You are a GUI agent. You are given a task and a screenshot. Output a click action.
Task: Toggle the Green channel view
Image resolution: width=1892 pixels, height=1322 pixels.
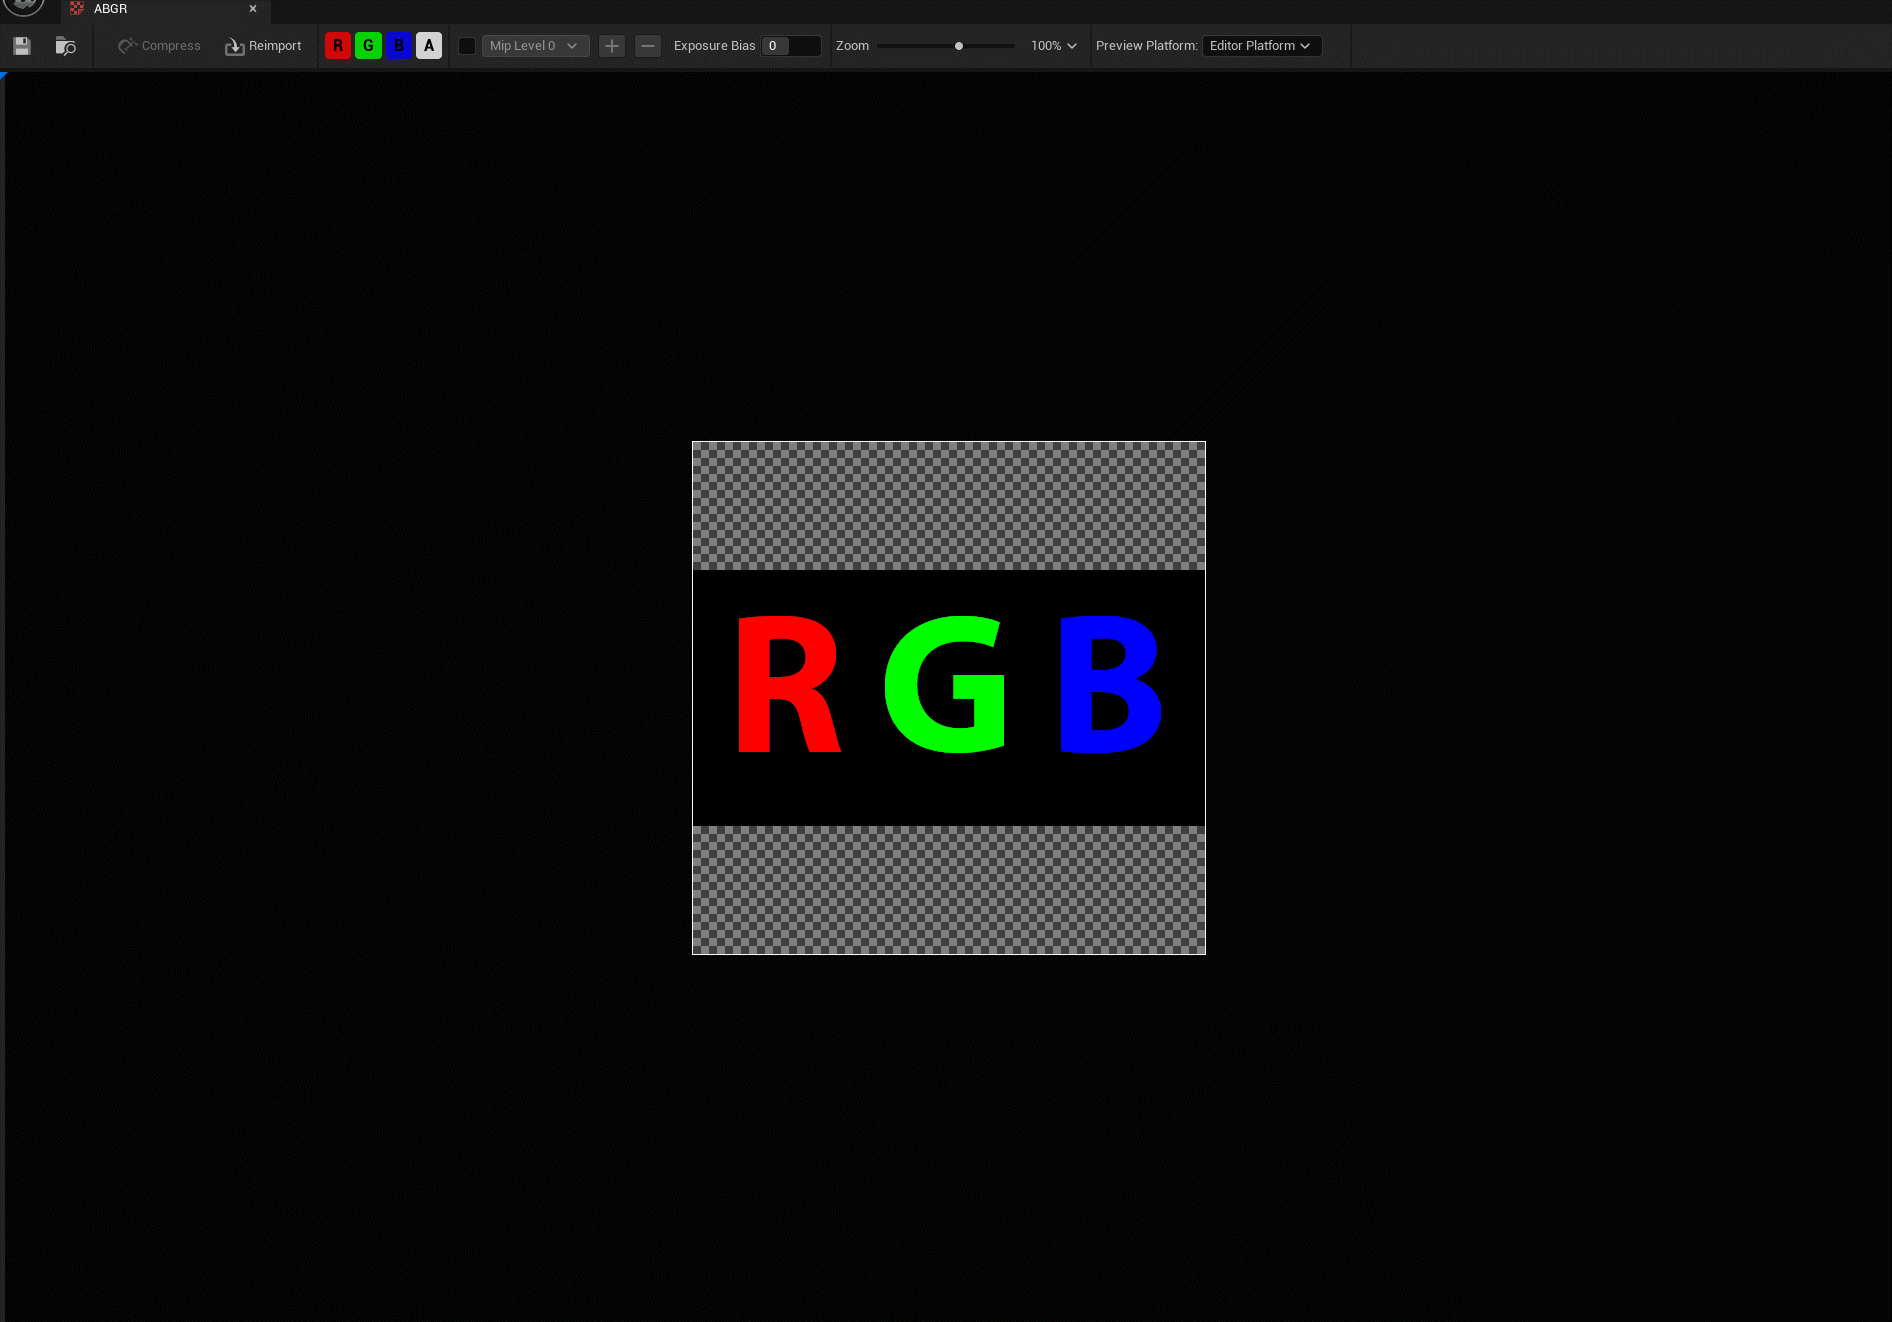(368, 46)
